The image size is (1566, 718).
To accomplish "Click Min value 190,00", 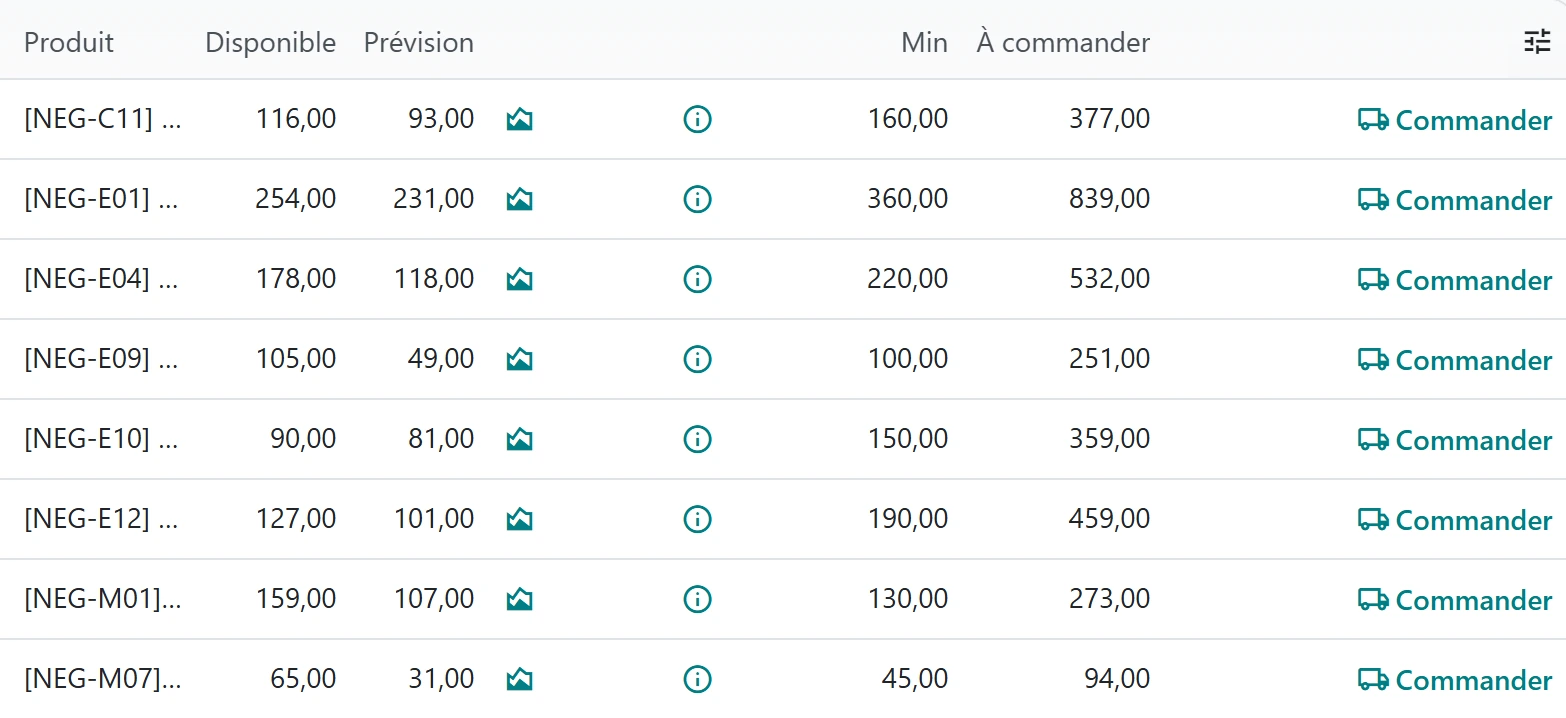I will pyautogui.click(x=907, y=519).
